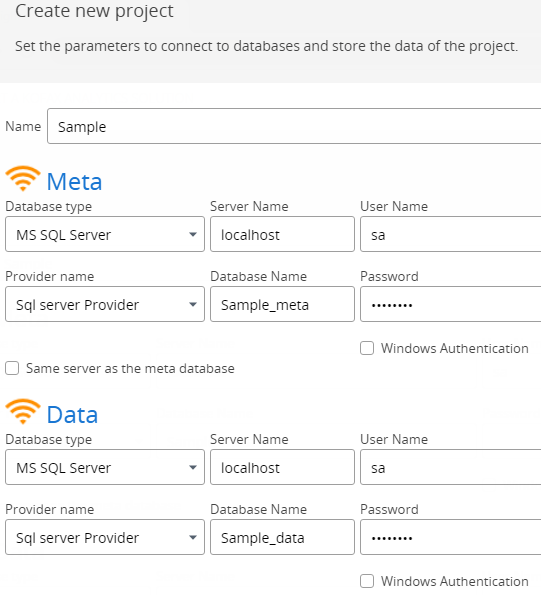Click Sample_meta Database Name field
The image size is (541, 595).
tap(282, 304)
